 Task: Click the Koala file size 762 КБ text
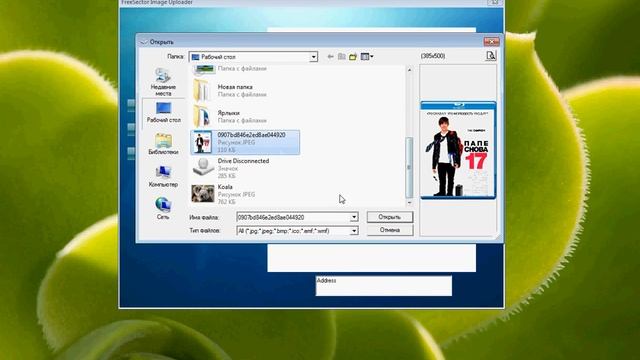227,202
